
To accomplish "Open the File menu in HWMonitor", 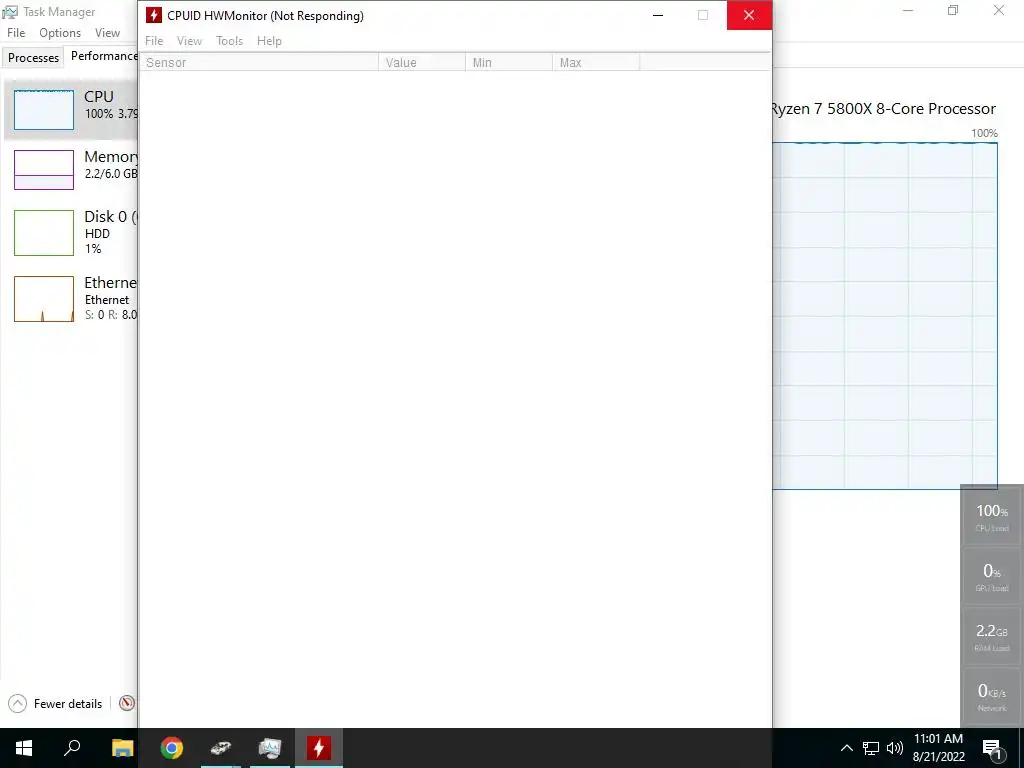I will (154, 40).
